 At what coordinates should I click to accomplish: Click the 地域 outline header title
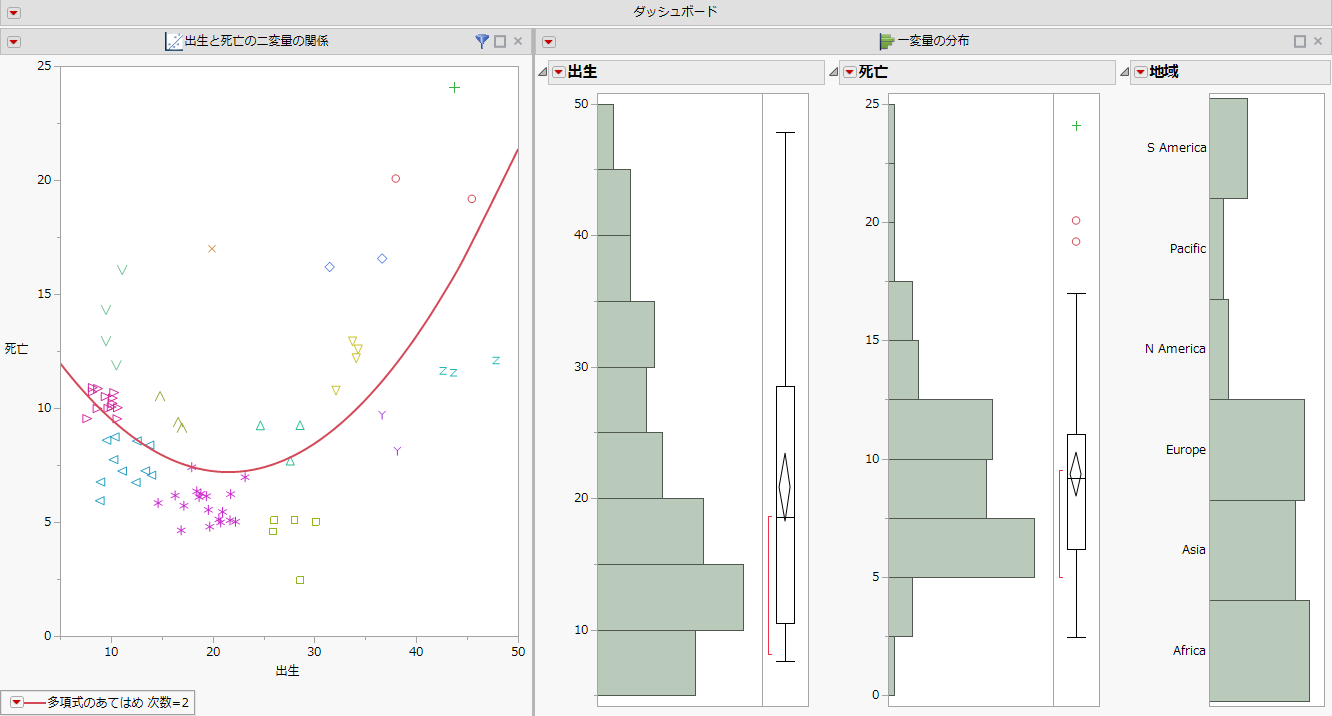[1165, 72]
